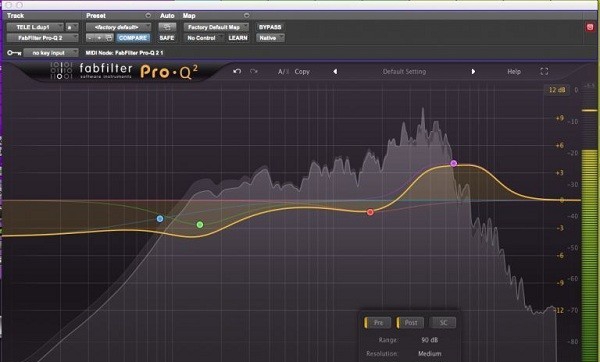Open the 12 dB display range menu

coord(557,90)
